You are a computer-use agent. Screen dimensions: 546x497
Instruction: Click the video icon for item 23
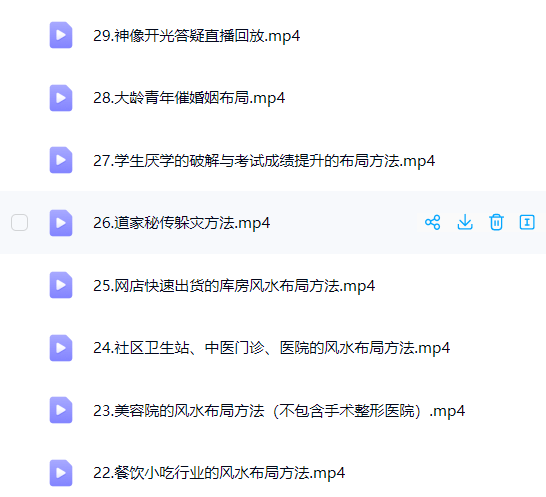click(61, 410)
